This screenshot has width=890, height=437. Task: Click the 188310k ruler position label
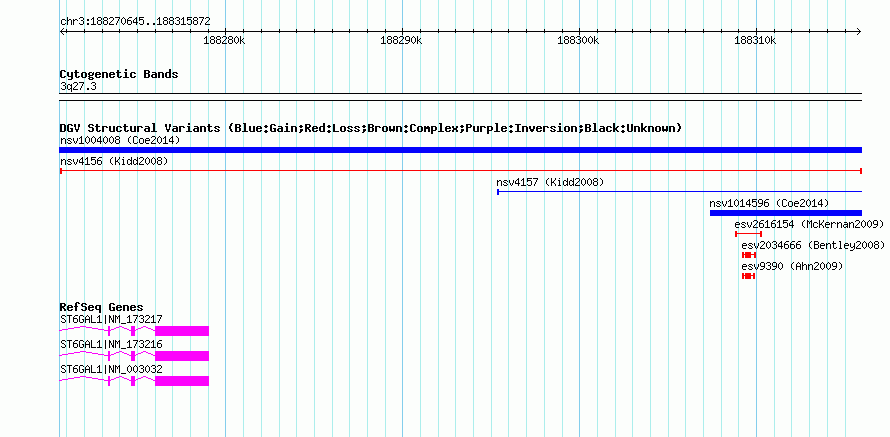(x=755, y=41)
